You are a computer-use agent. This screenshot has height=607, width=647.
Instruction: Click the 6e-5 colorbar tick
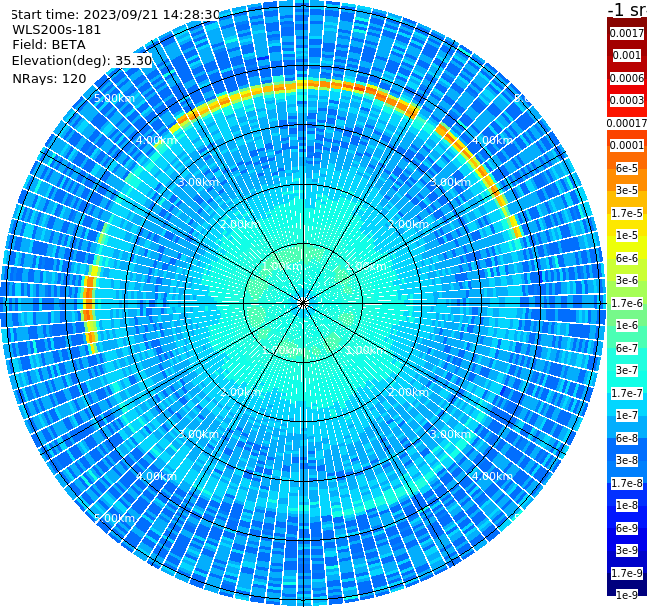(x=627, y=168)
